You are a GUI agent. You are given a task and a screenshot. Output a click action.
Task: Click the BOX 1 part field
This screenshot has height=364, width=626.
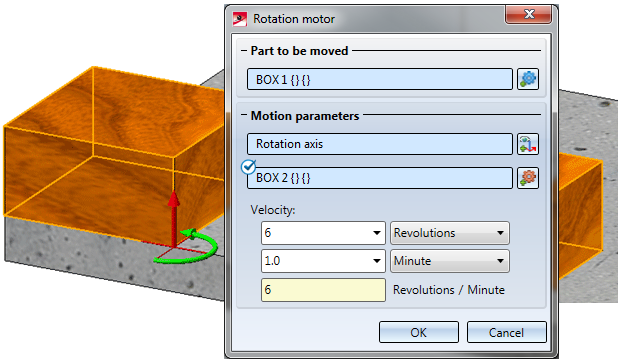pos(380,79)
